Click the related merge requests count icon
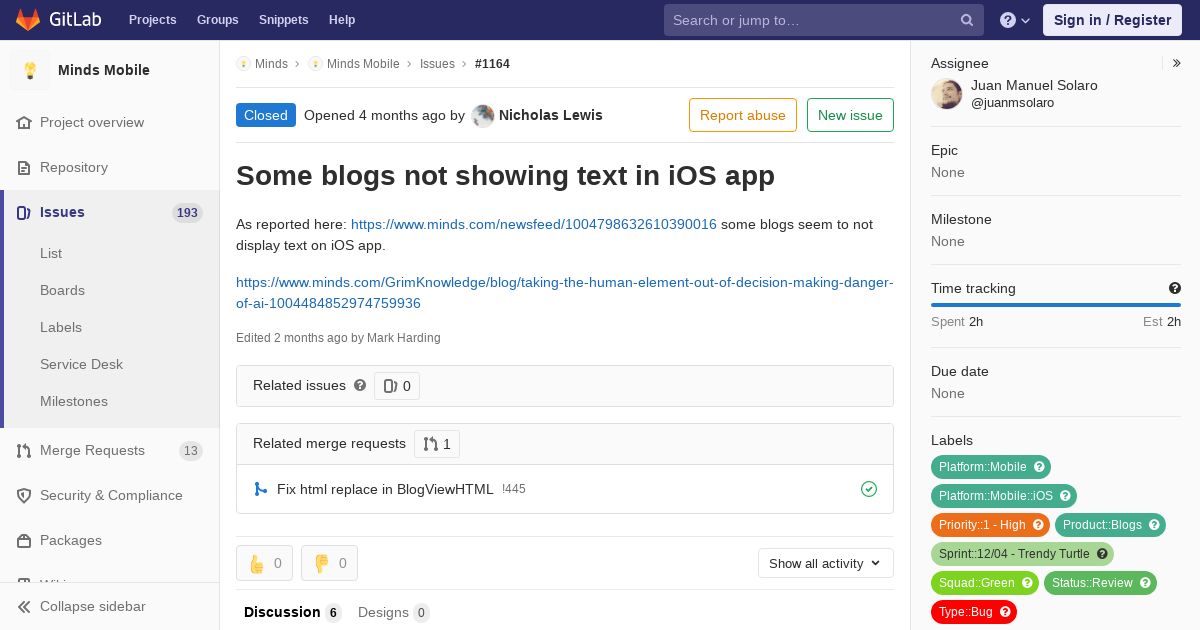Viewport: 1200px width, 630px height. tap(430, 444)
